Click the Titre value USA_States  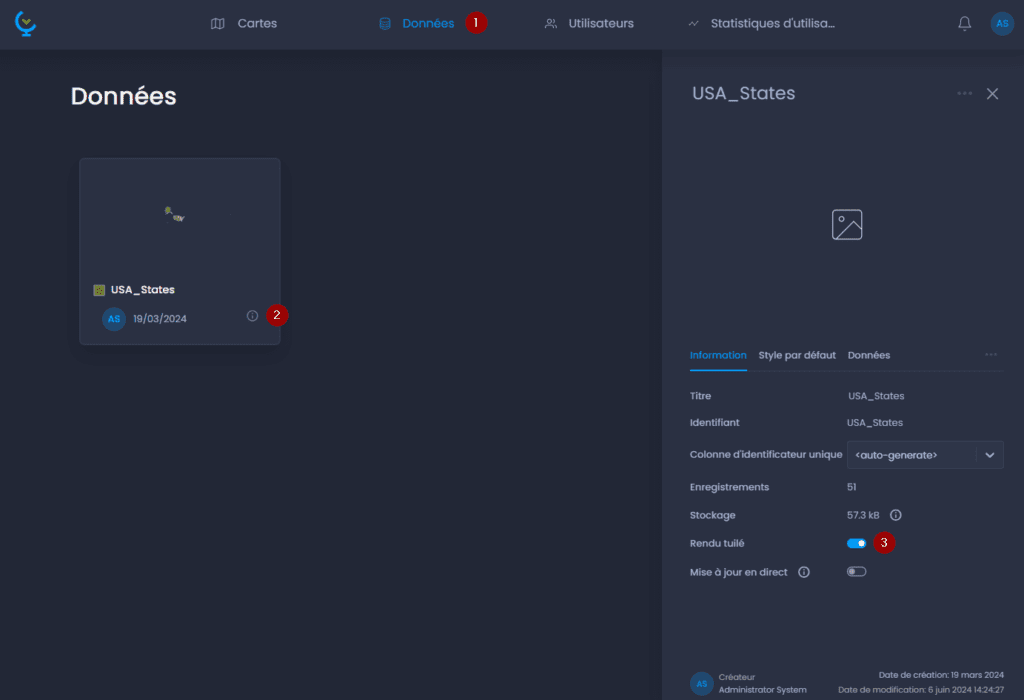876,396
